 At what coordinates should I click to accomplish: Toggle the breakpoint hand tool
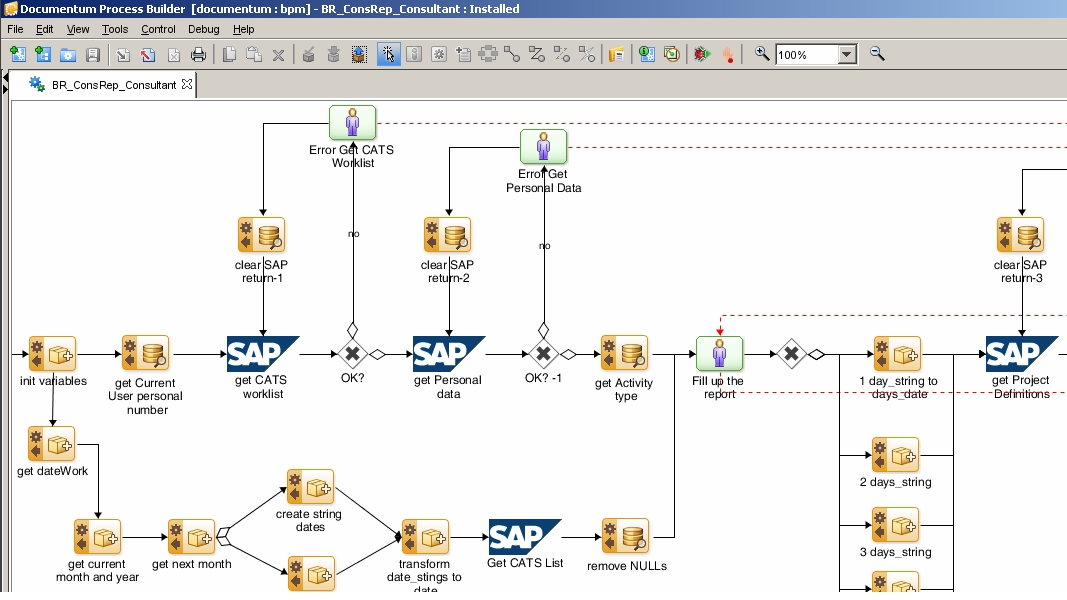pyautogui.click(x=727, y=55)
